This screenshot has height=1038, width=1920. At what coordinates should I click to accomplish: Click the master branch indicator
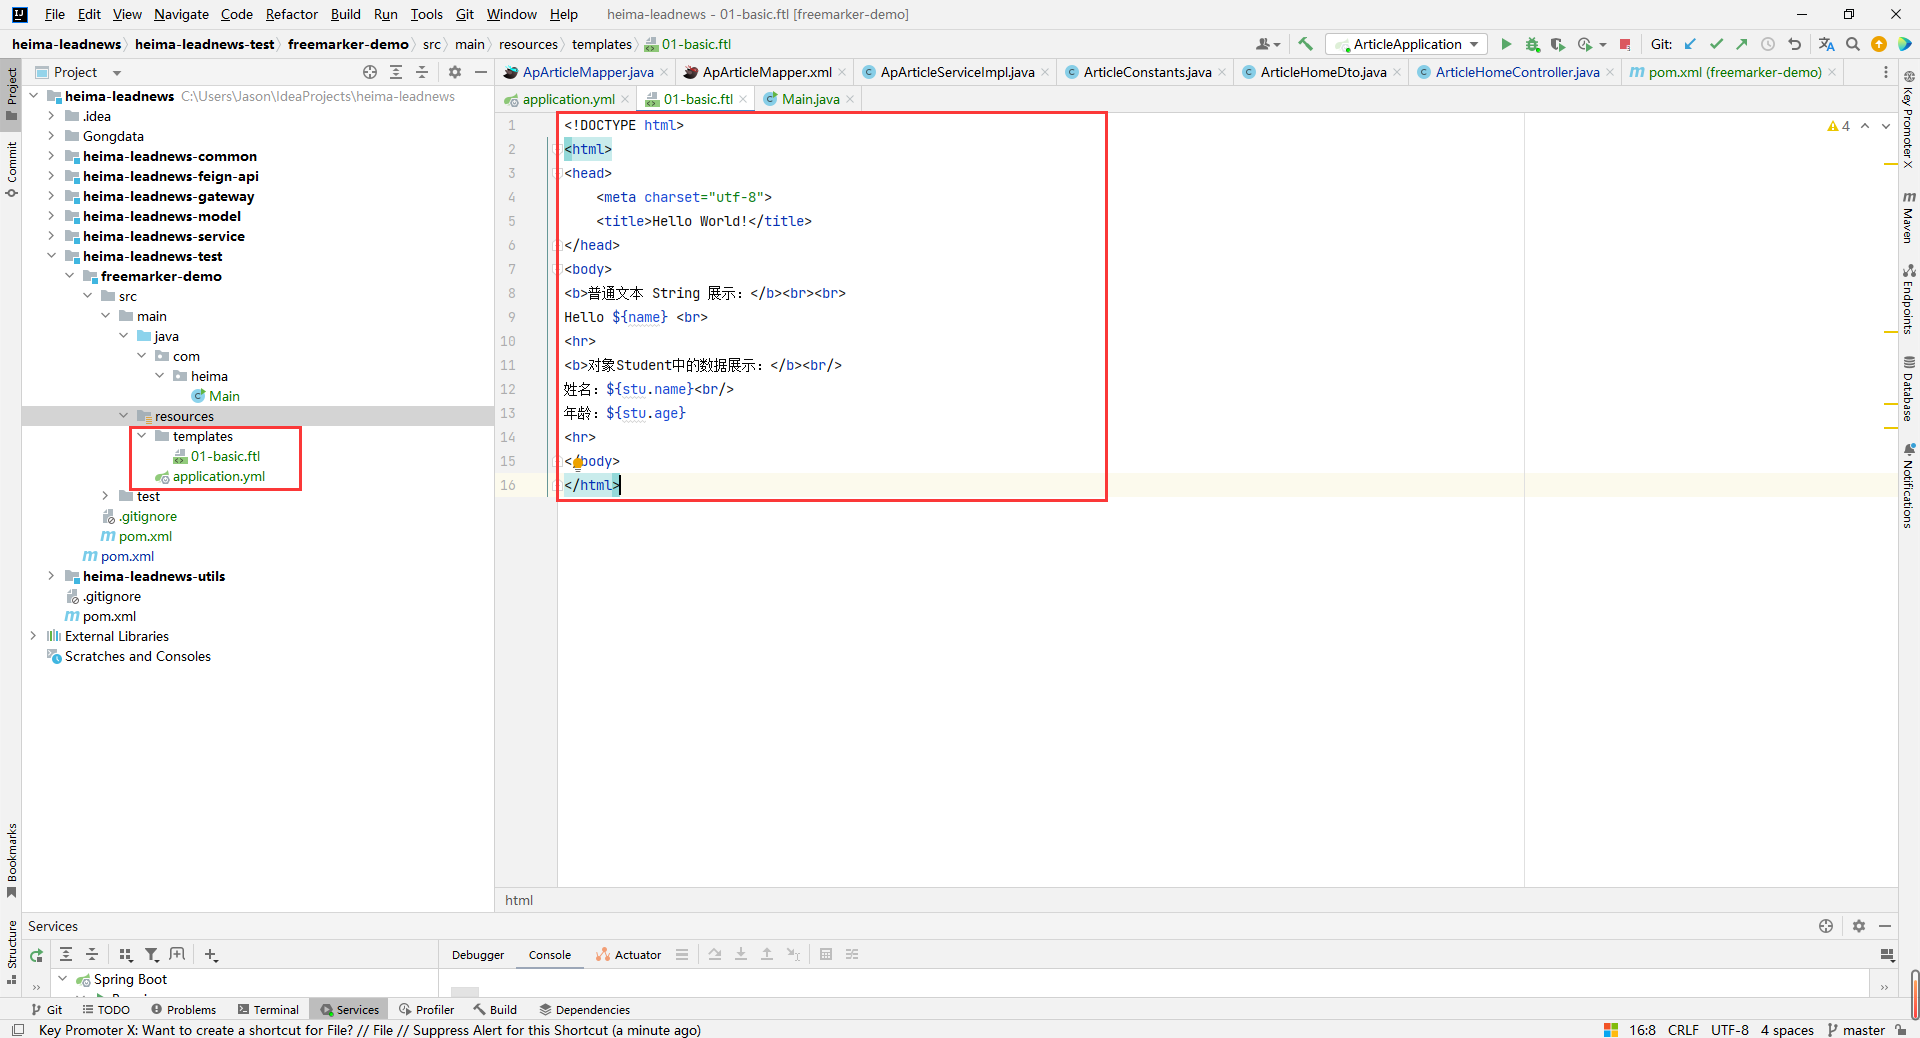pos(1856,1030)
